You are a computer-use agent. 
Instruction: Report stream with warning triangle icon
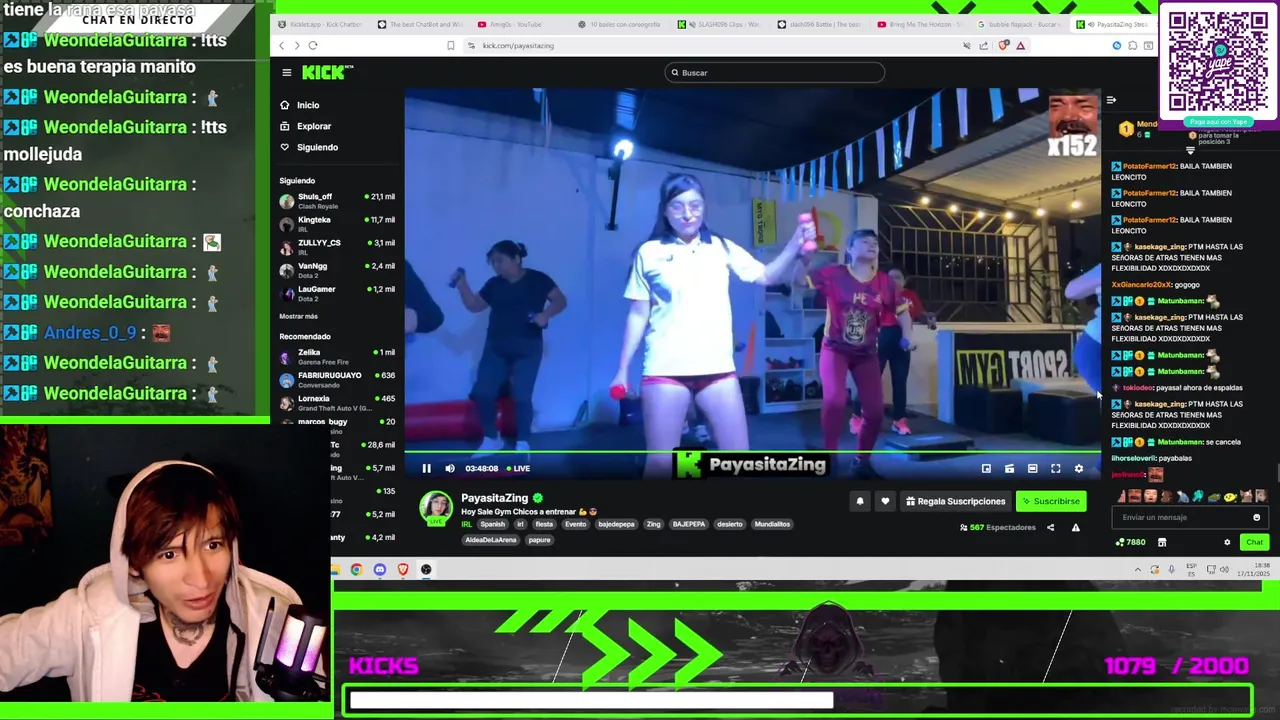[1076, 527]
